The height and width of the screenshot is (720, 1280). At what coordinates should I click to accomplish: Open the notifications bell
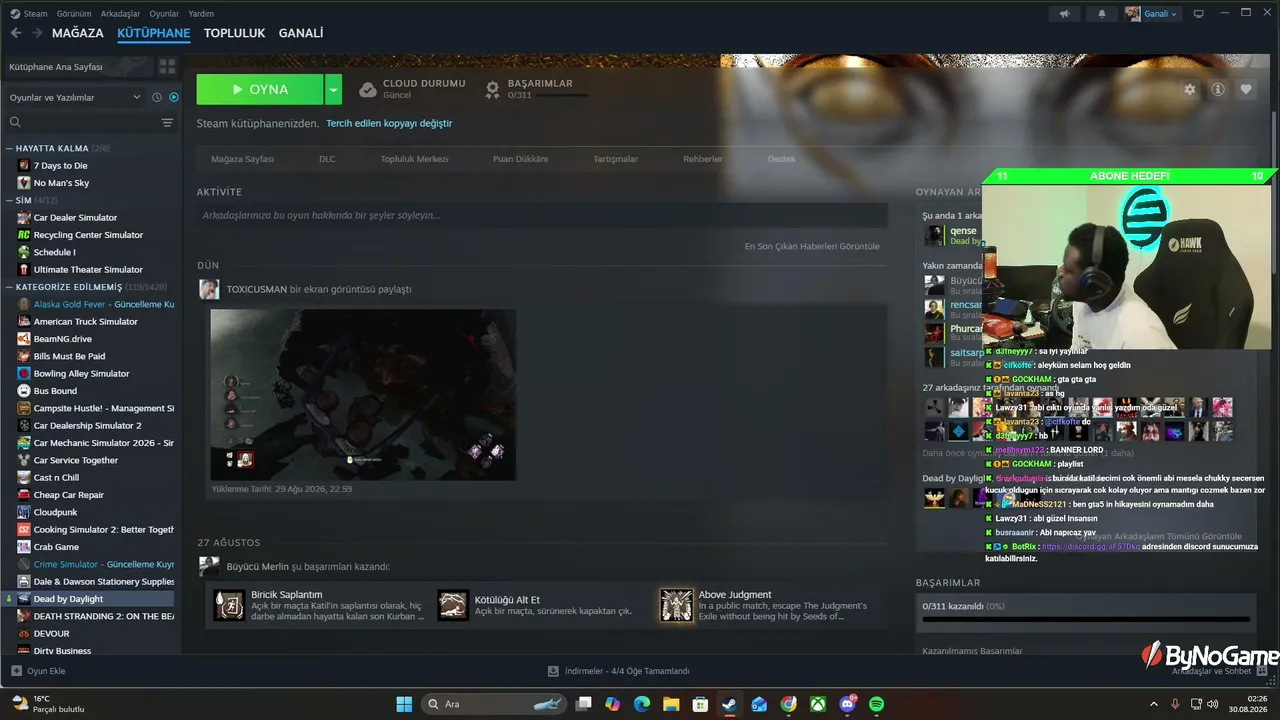pyautogui.click(x=1102, y=14)
